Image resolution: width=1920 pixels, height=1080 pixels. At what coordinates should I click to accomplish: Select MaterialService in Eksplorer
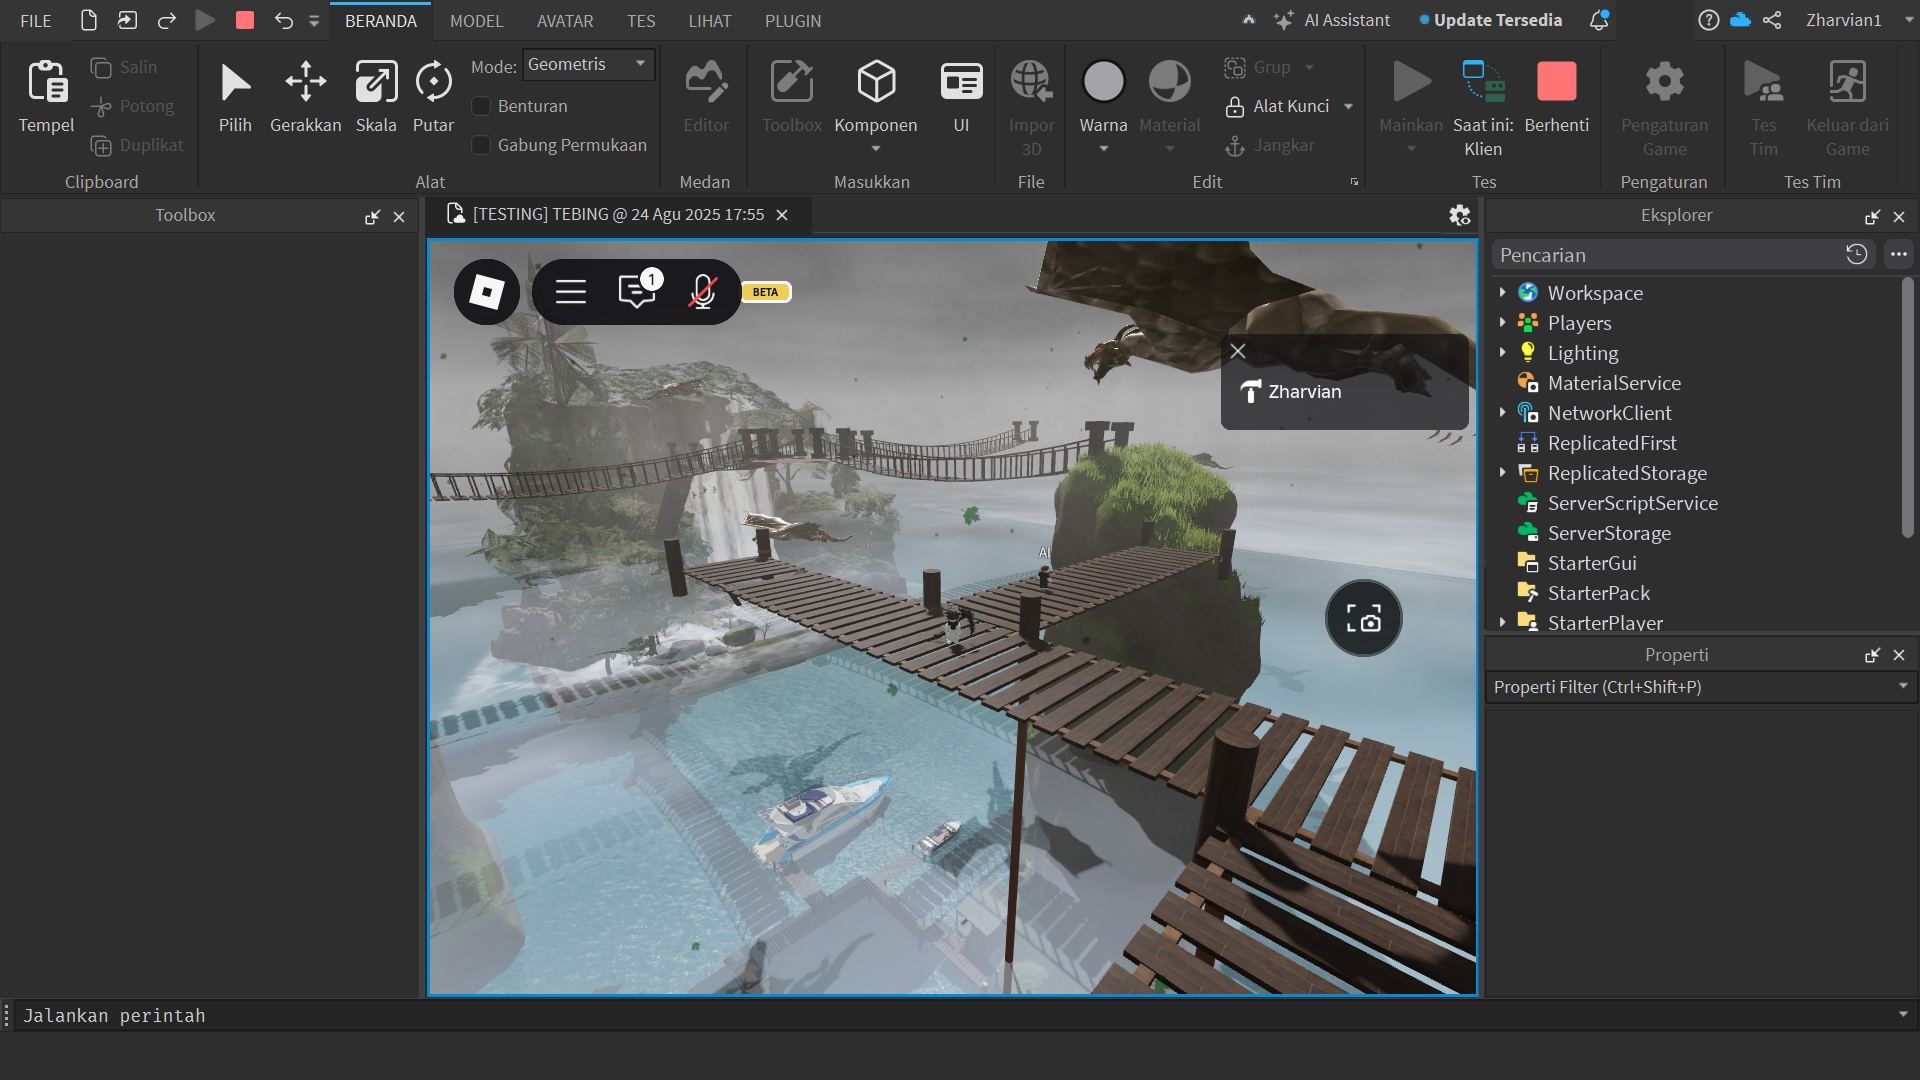pyautogui.click(x=1614, y=383)
